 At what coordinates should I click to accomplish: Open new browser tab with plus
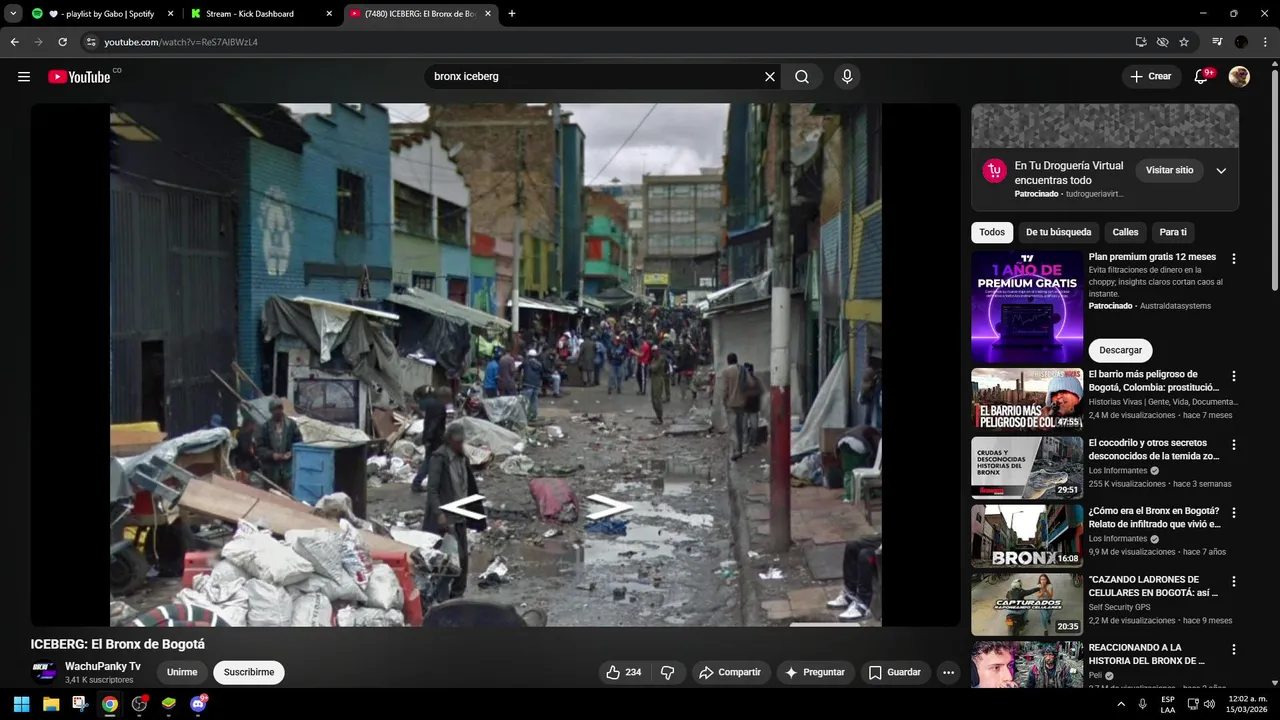(x=512, y=14)
